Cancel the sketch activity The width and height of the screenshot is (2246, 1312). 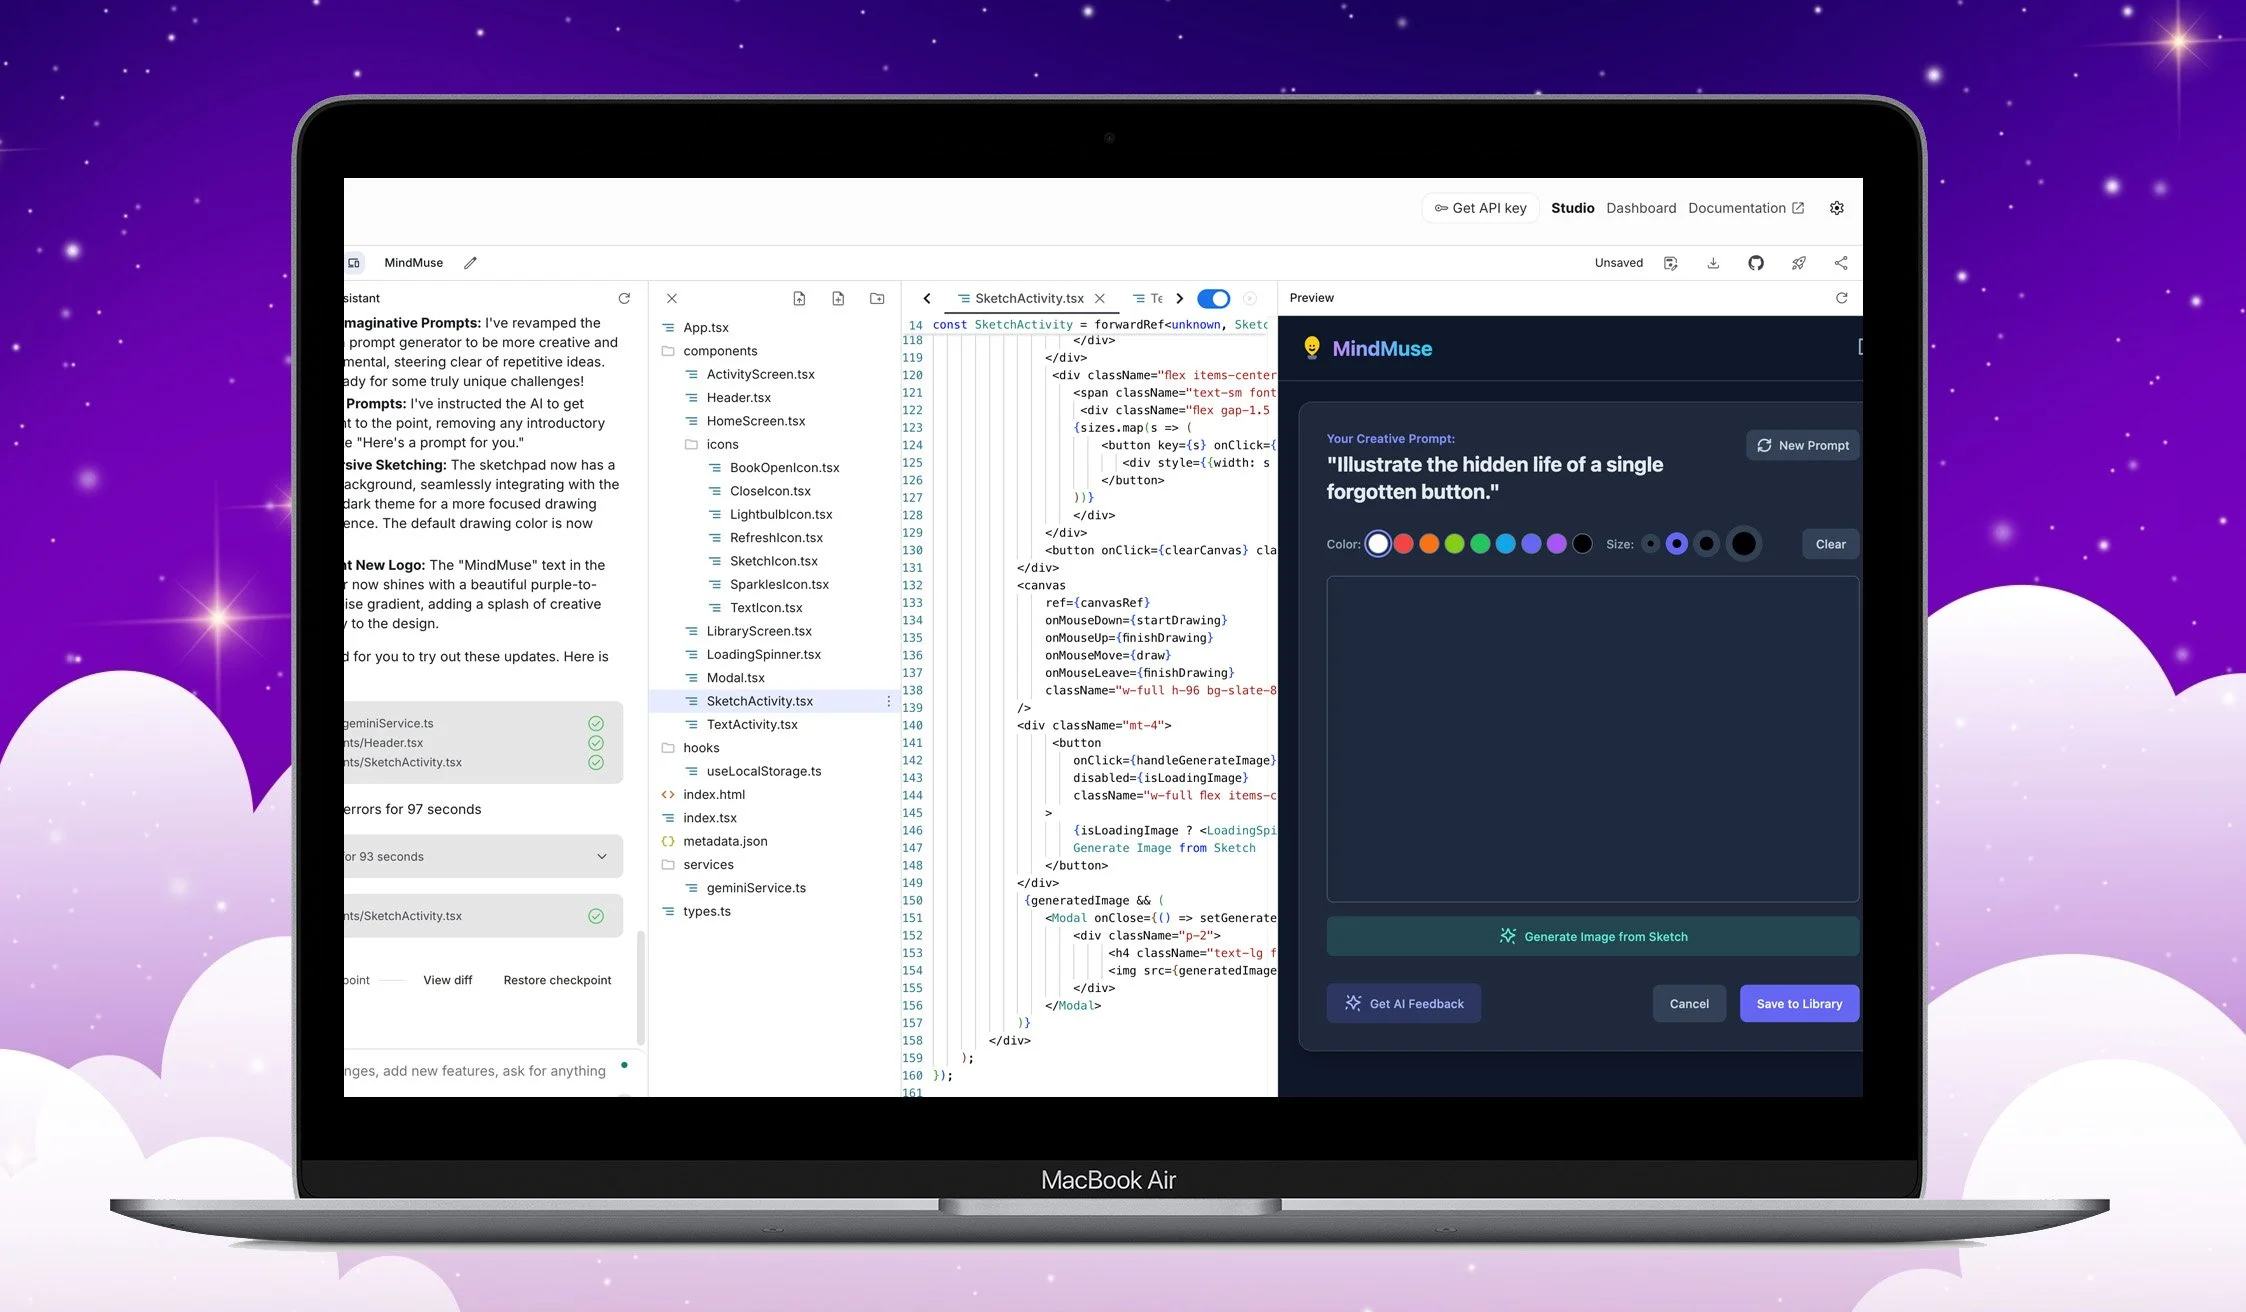tap(1689, 1003)
